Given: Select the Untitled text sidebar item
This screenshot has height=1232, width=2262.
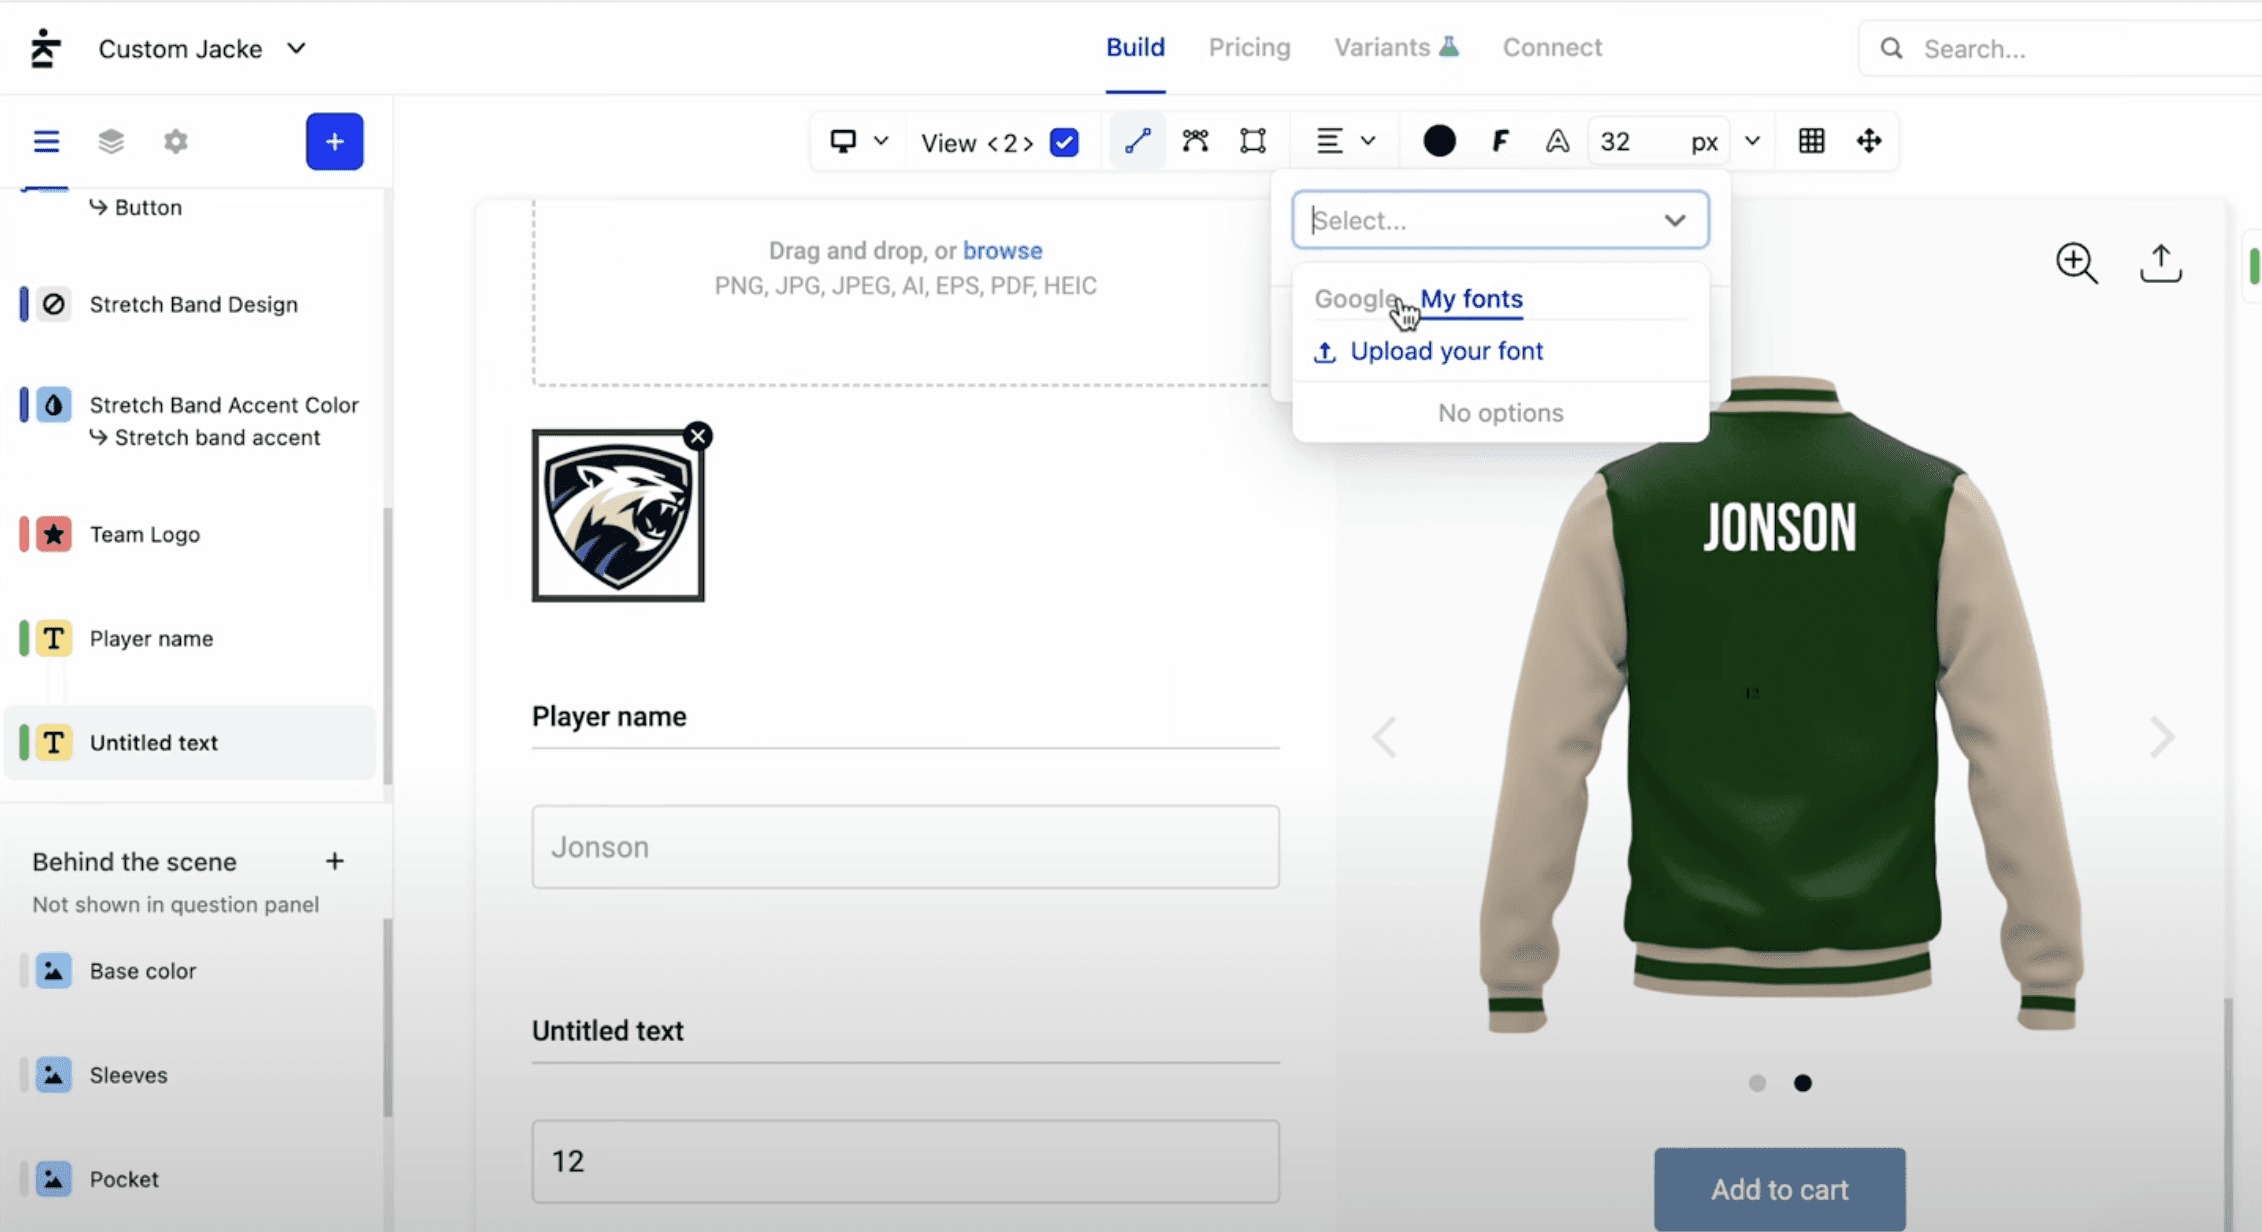Looking at the screenshot, I should pos(190,743).
